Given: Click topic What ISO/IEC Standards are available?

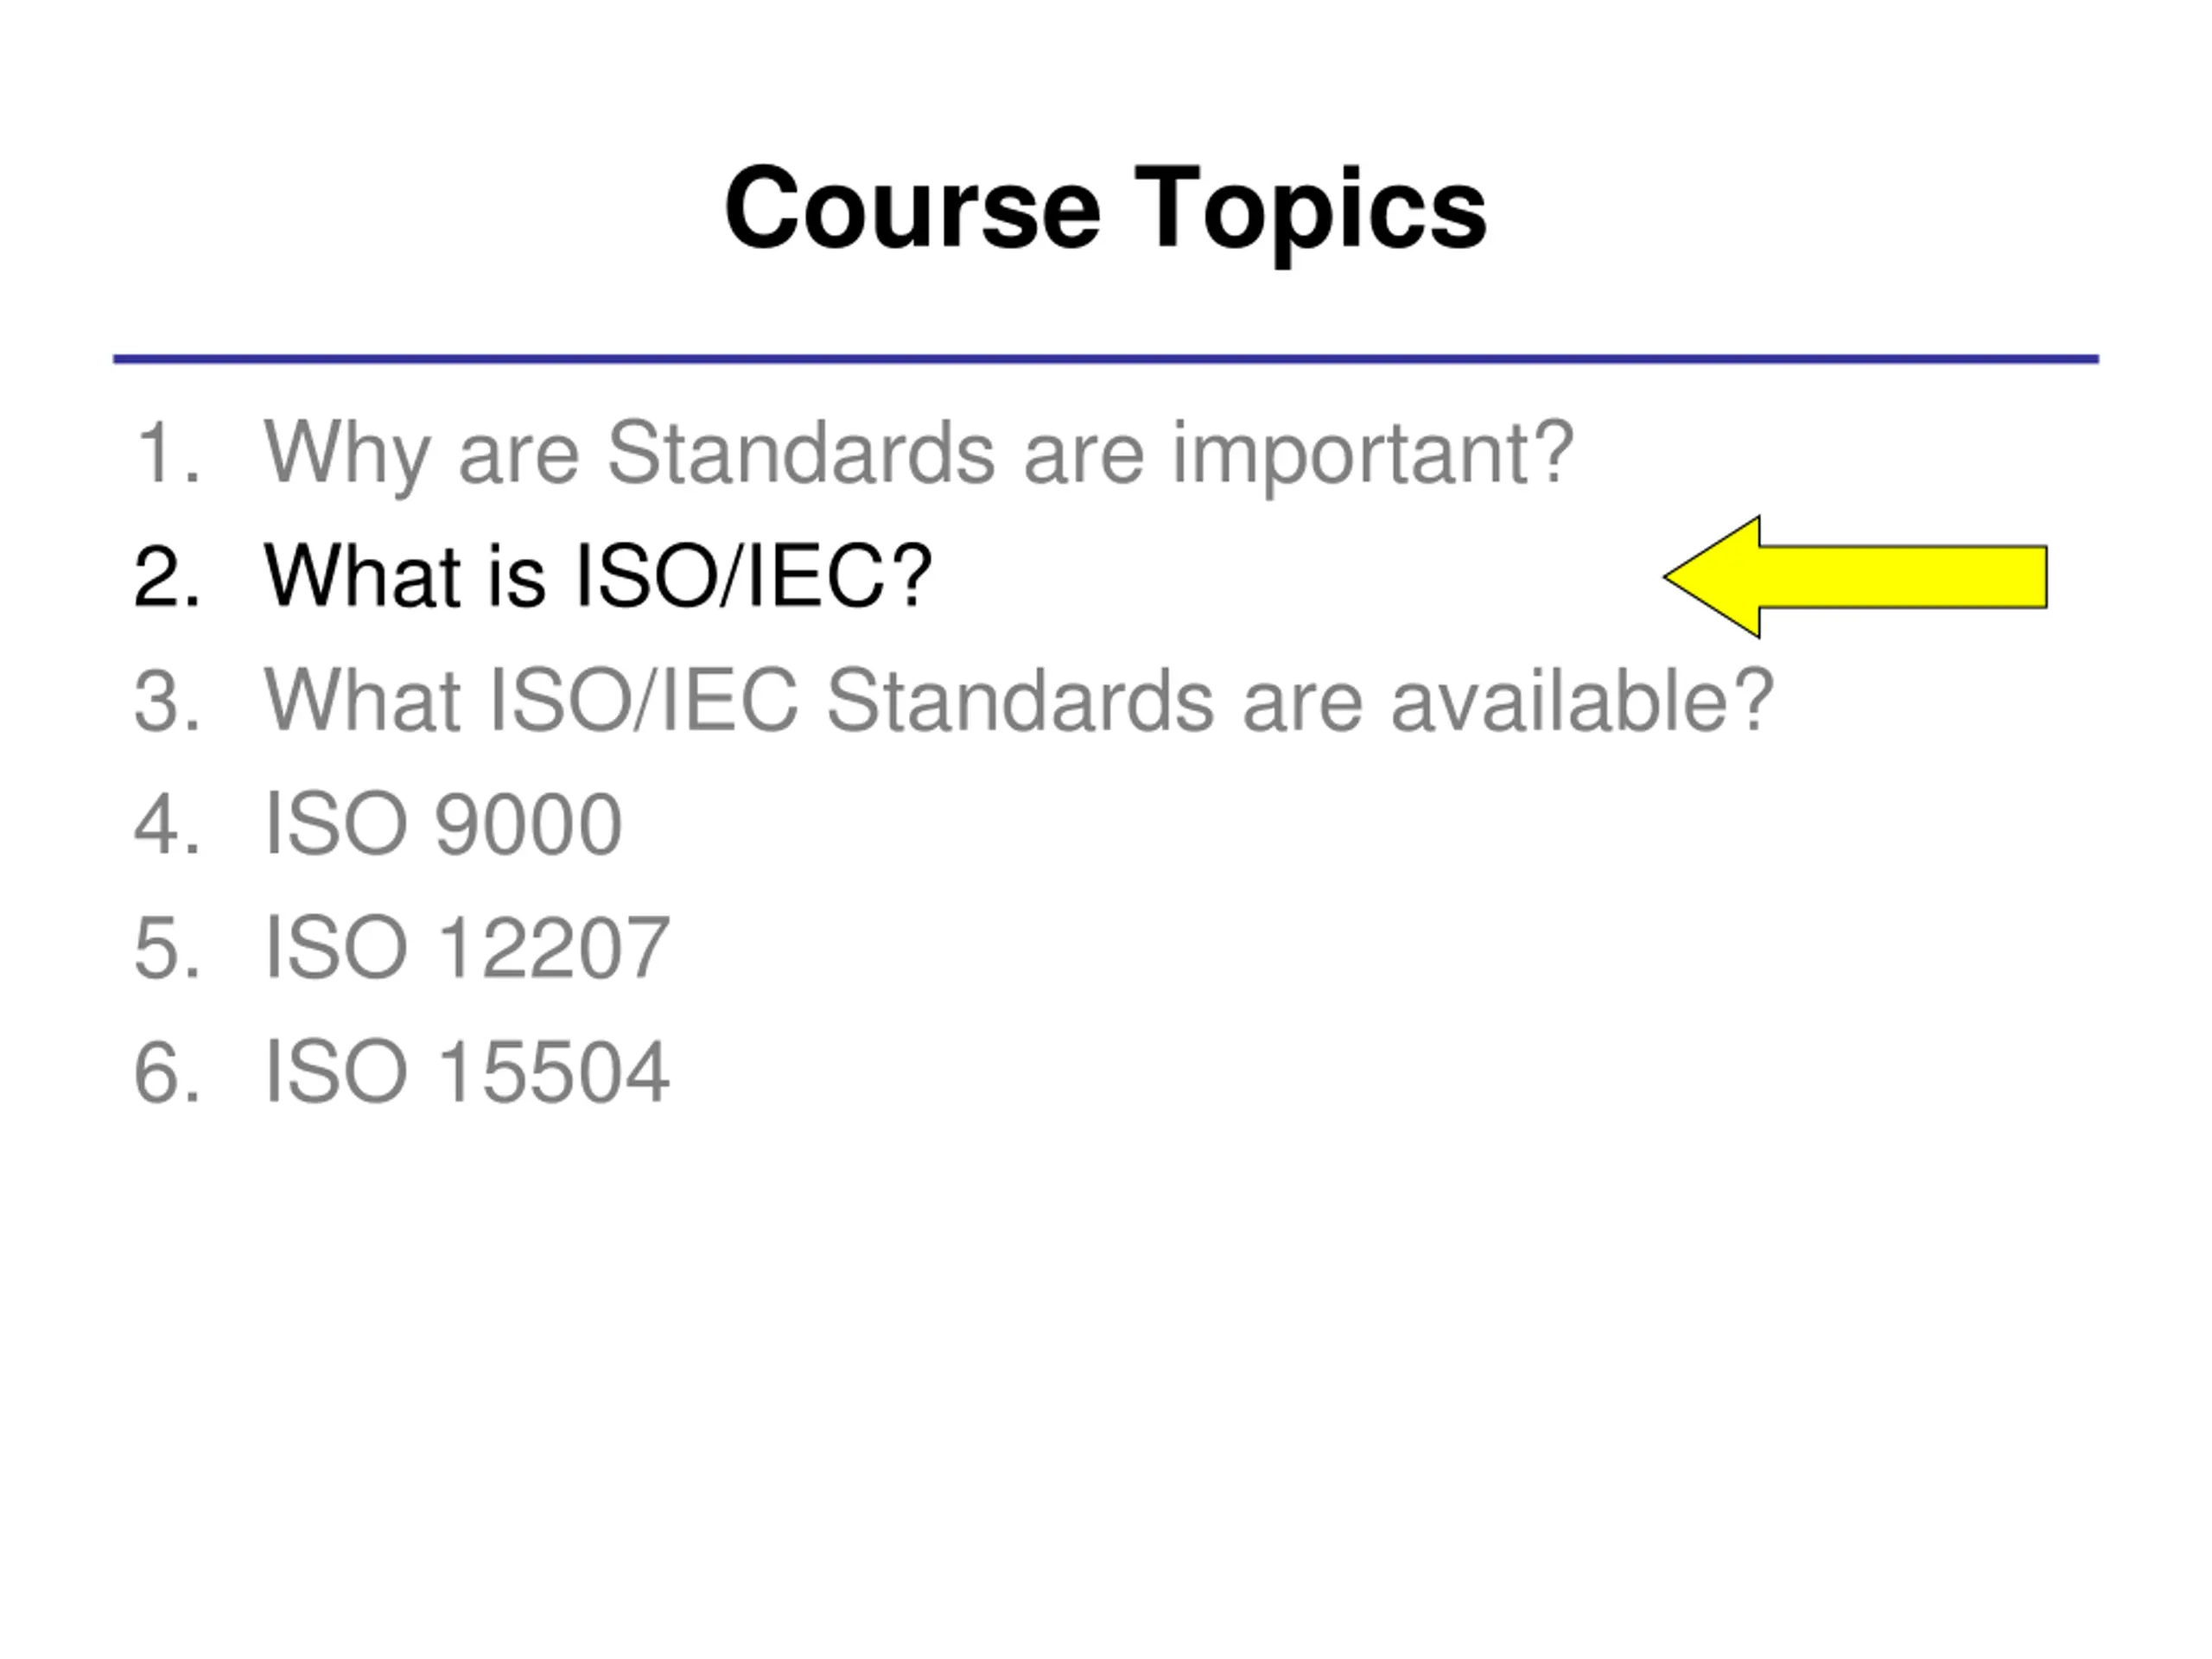Looking at the screenshot, I should [x=1019, y=700].
